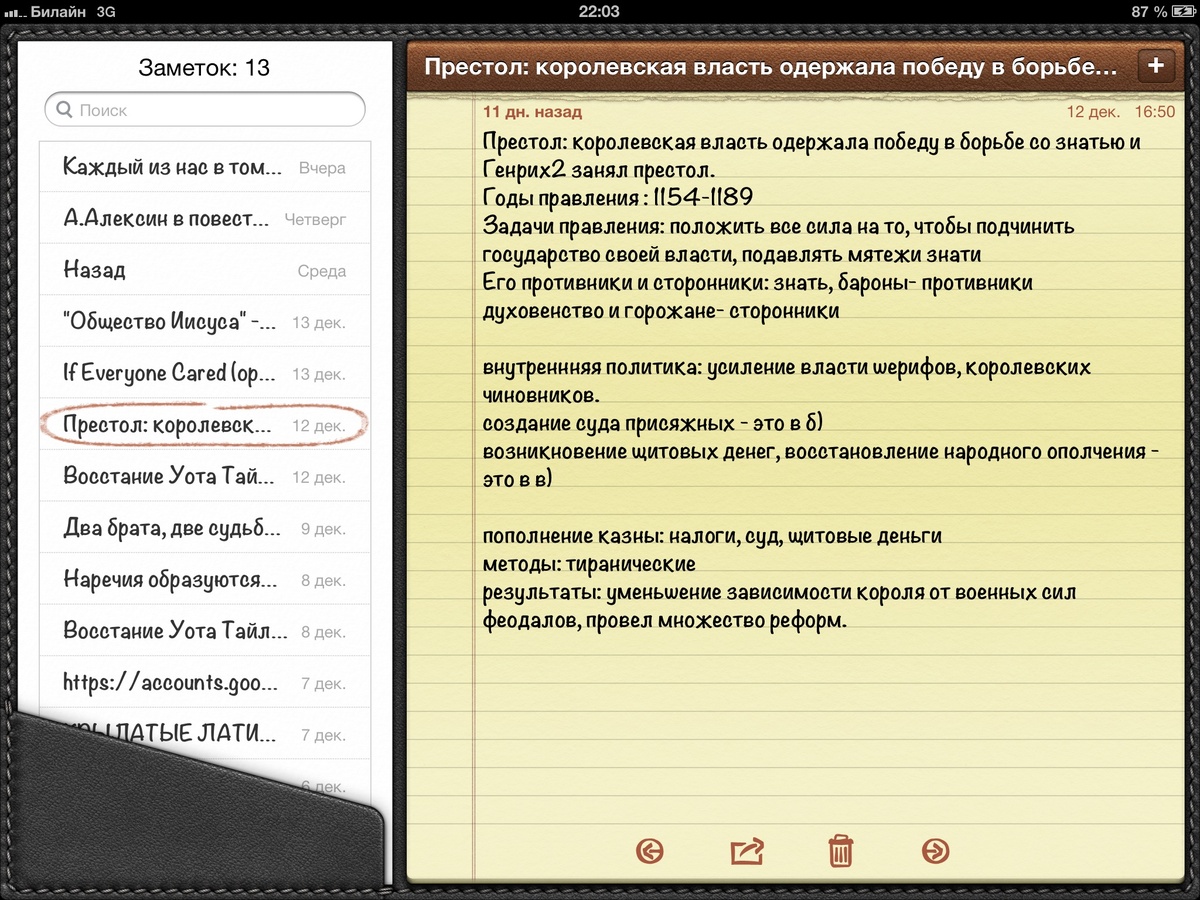Viewport: 1200px width, 900px height.
Task: Open the "Общество Иисуса" note
Action: (x=205, y=322)
